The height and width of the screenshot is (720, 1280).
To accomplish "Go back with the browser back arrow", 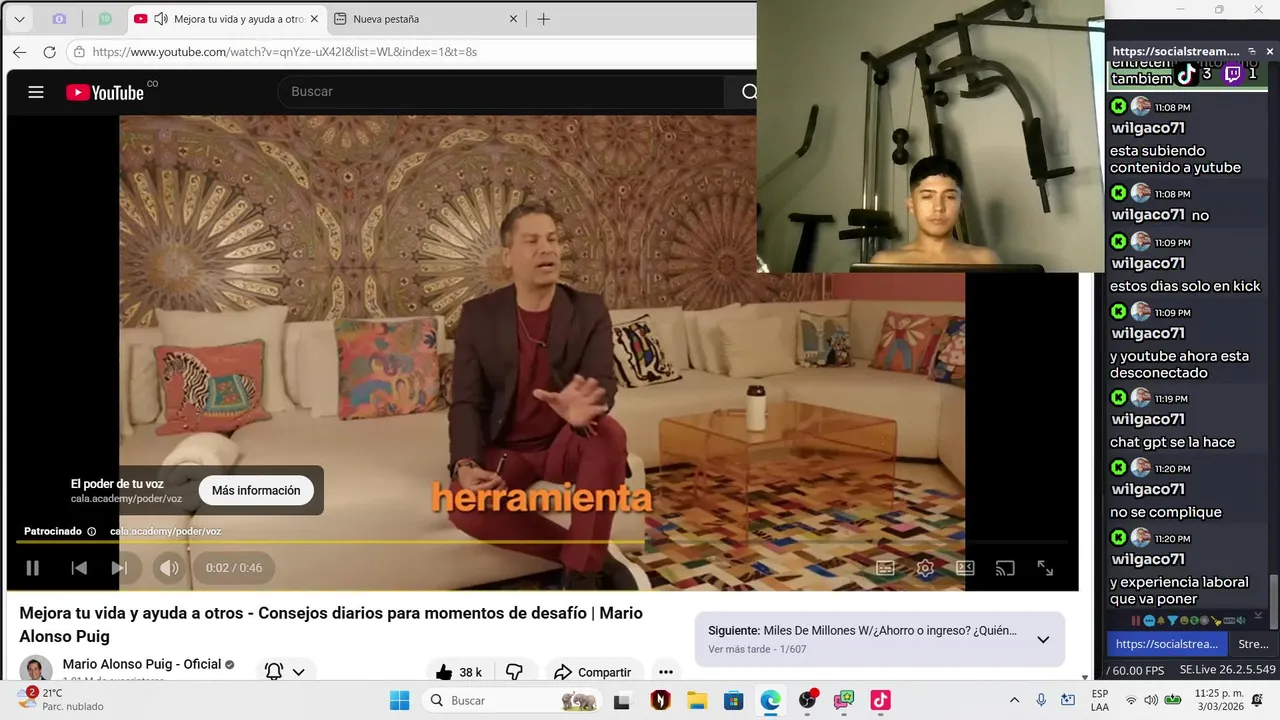I will coord(19,52).
